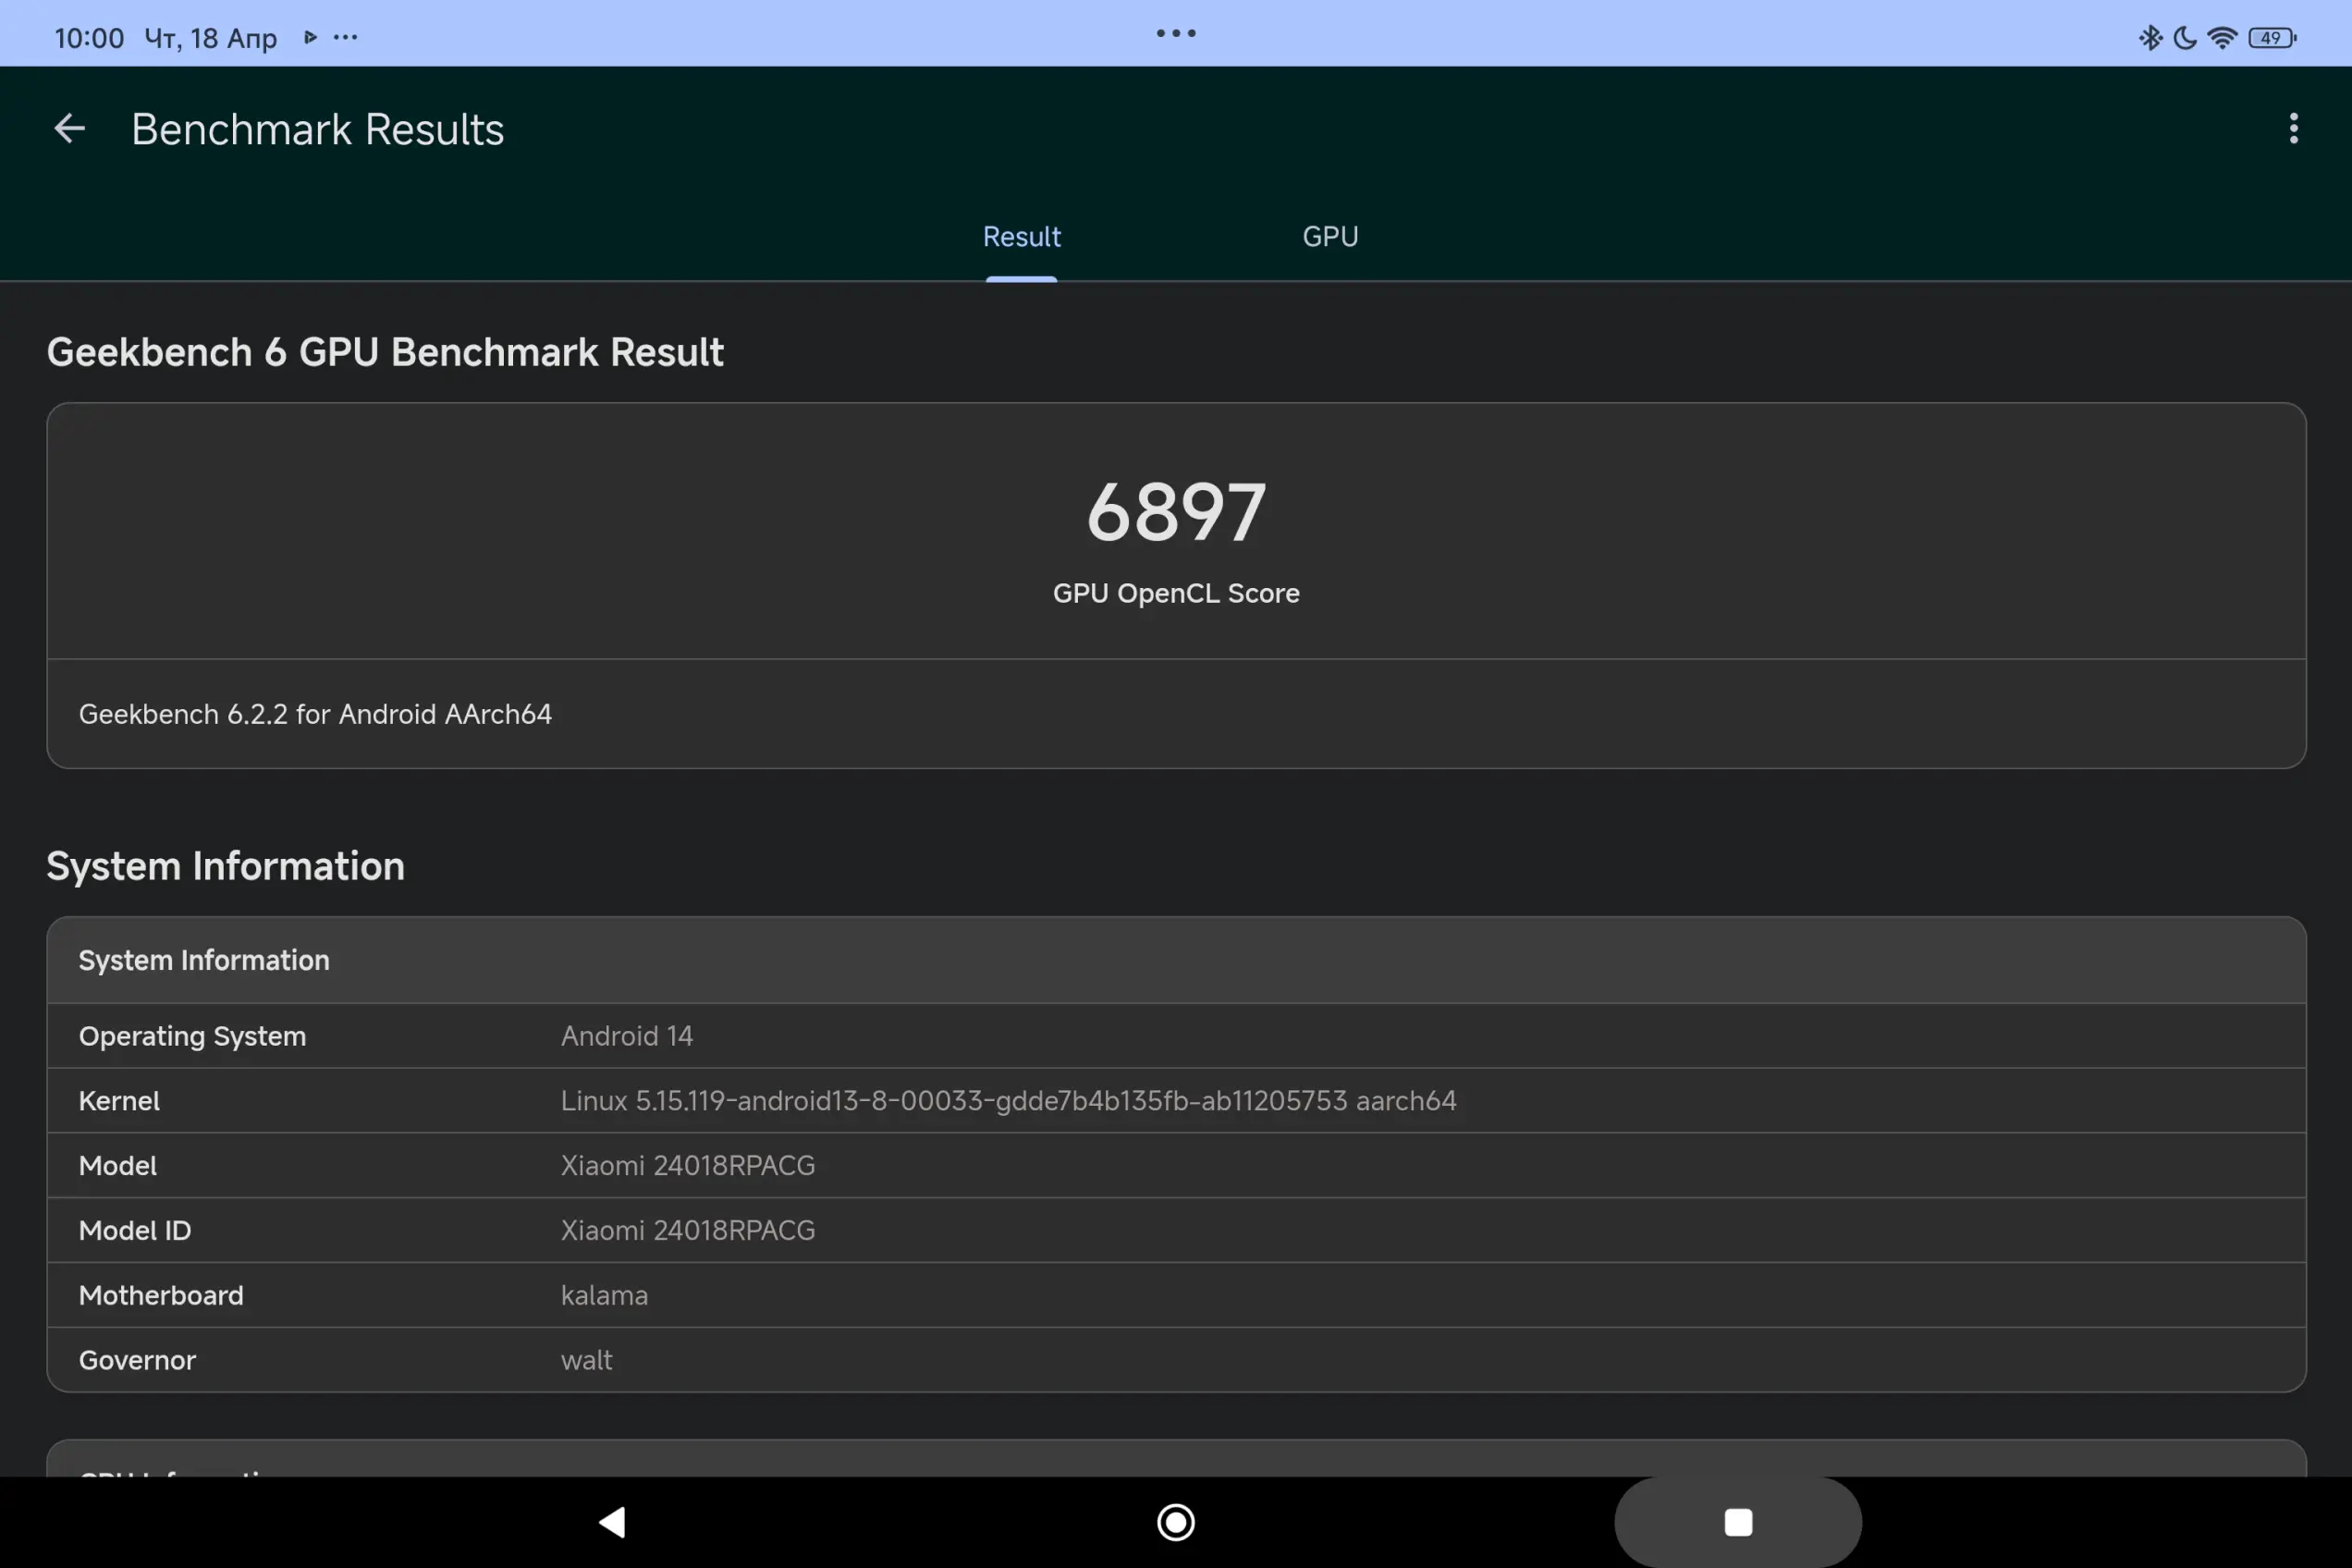Tap the Geekbench 6.2.2 version line
Viewport: 2352px width, 1568px height.
pos(315,714)
